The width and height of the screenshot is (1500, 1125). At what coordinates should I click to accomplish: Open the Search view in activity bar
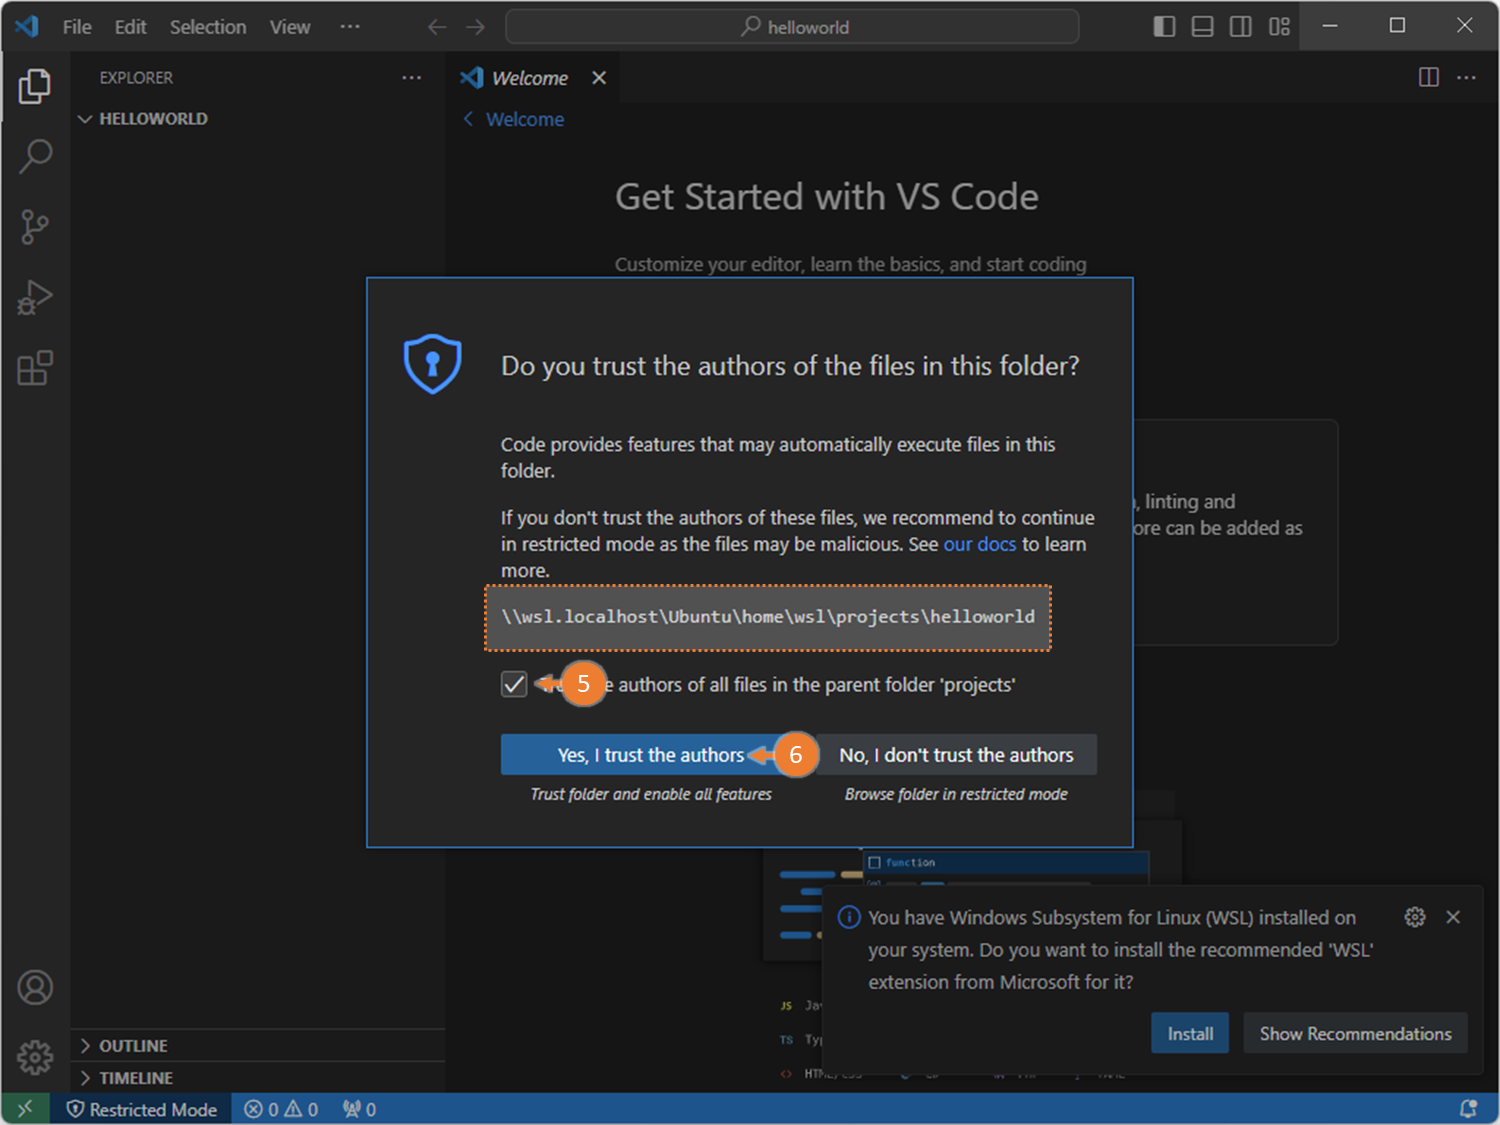pyautogui.click(x=35, y=156)
